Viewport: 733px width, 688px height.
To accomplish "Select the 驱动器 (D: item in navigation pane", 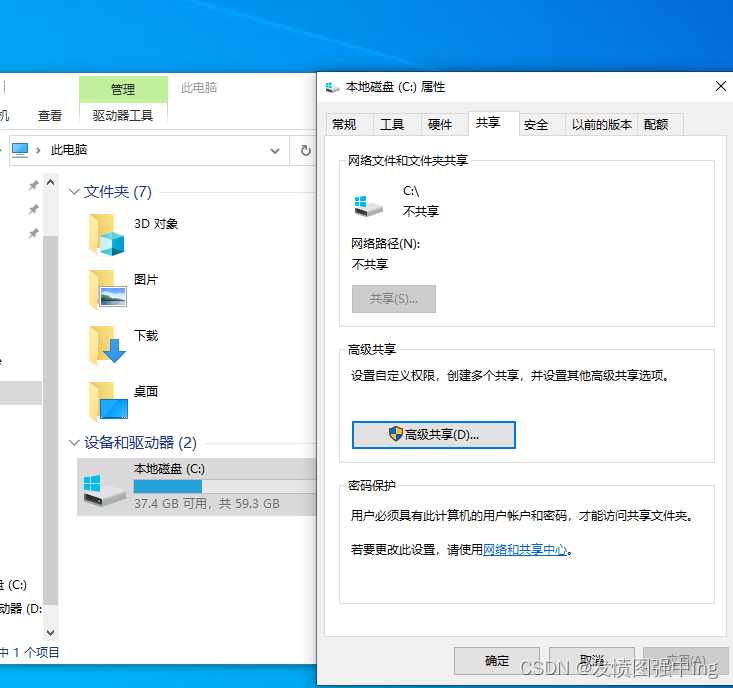I will 21,609.
